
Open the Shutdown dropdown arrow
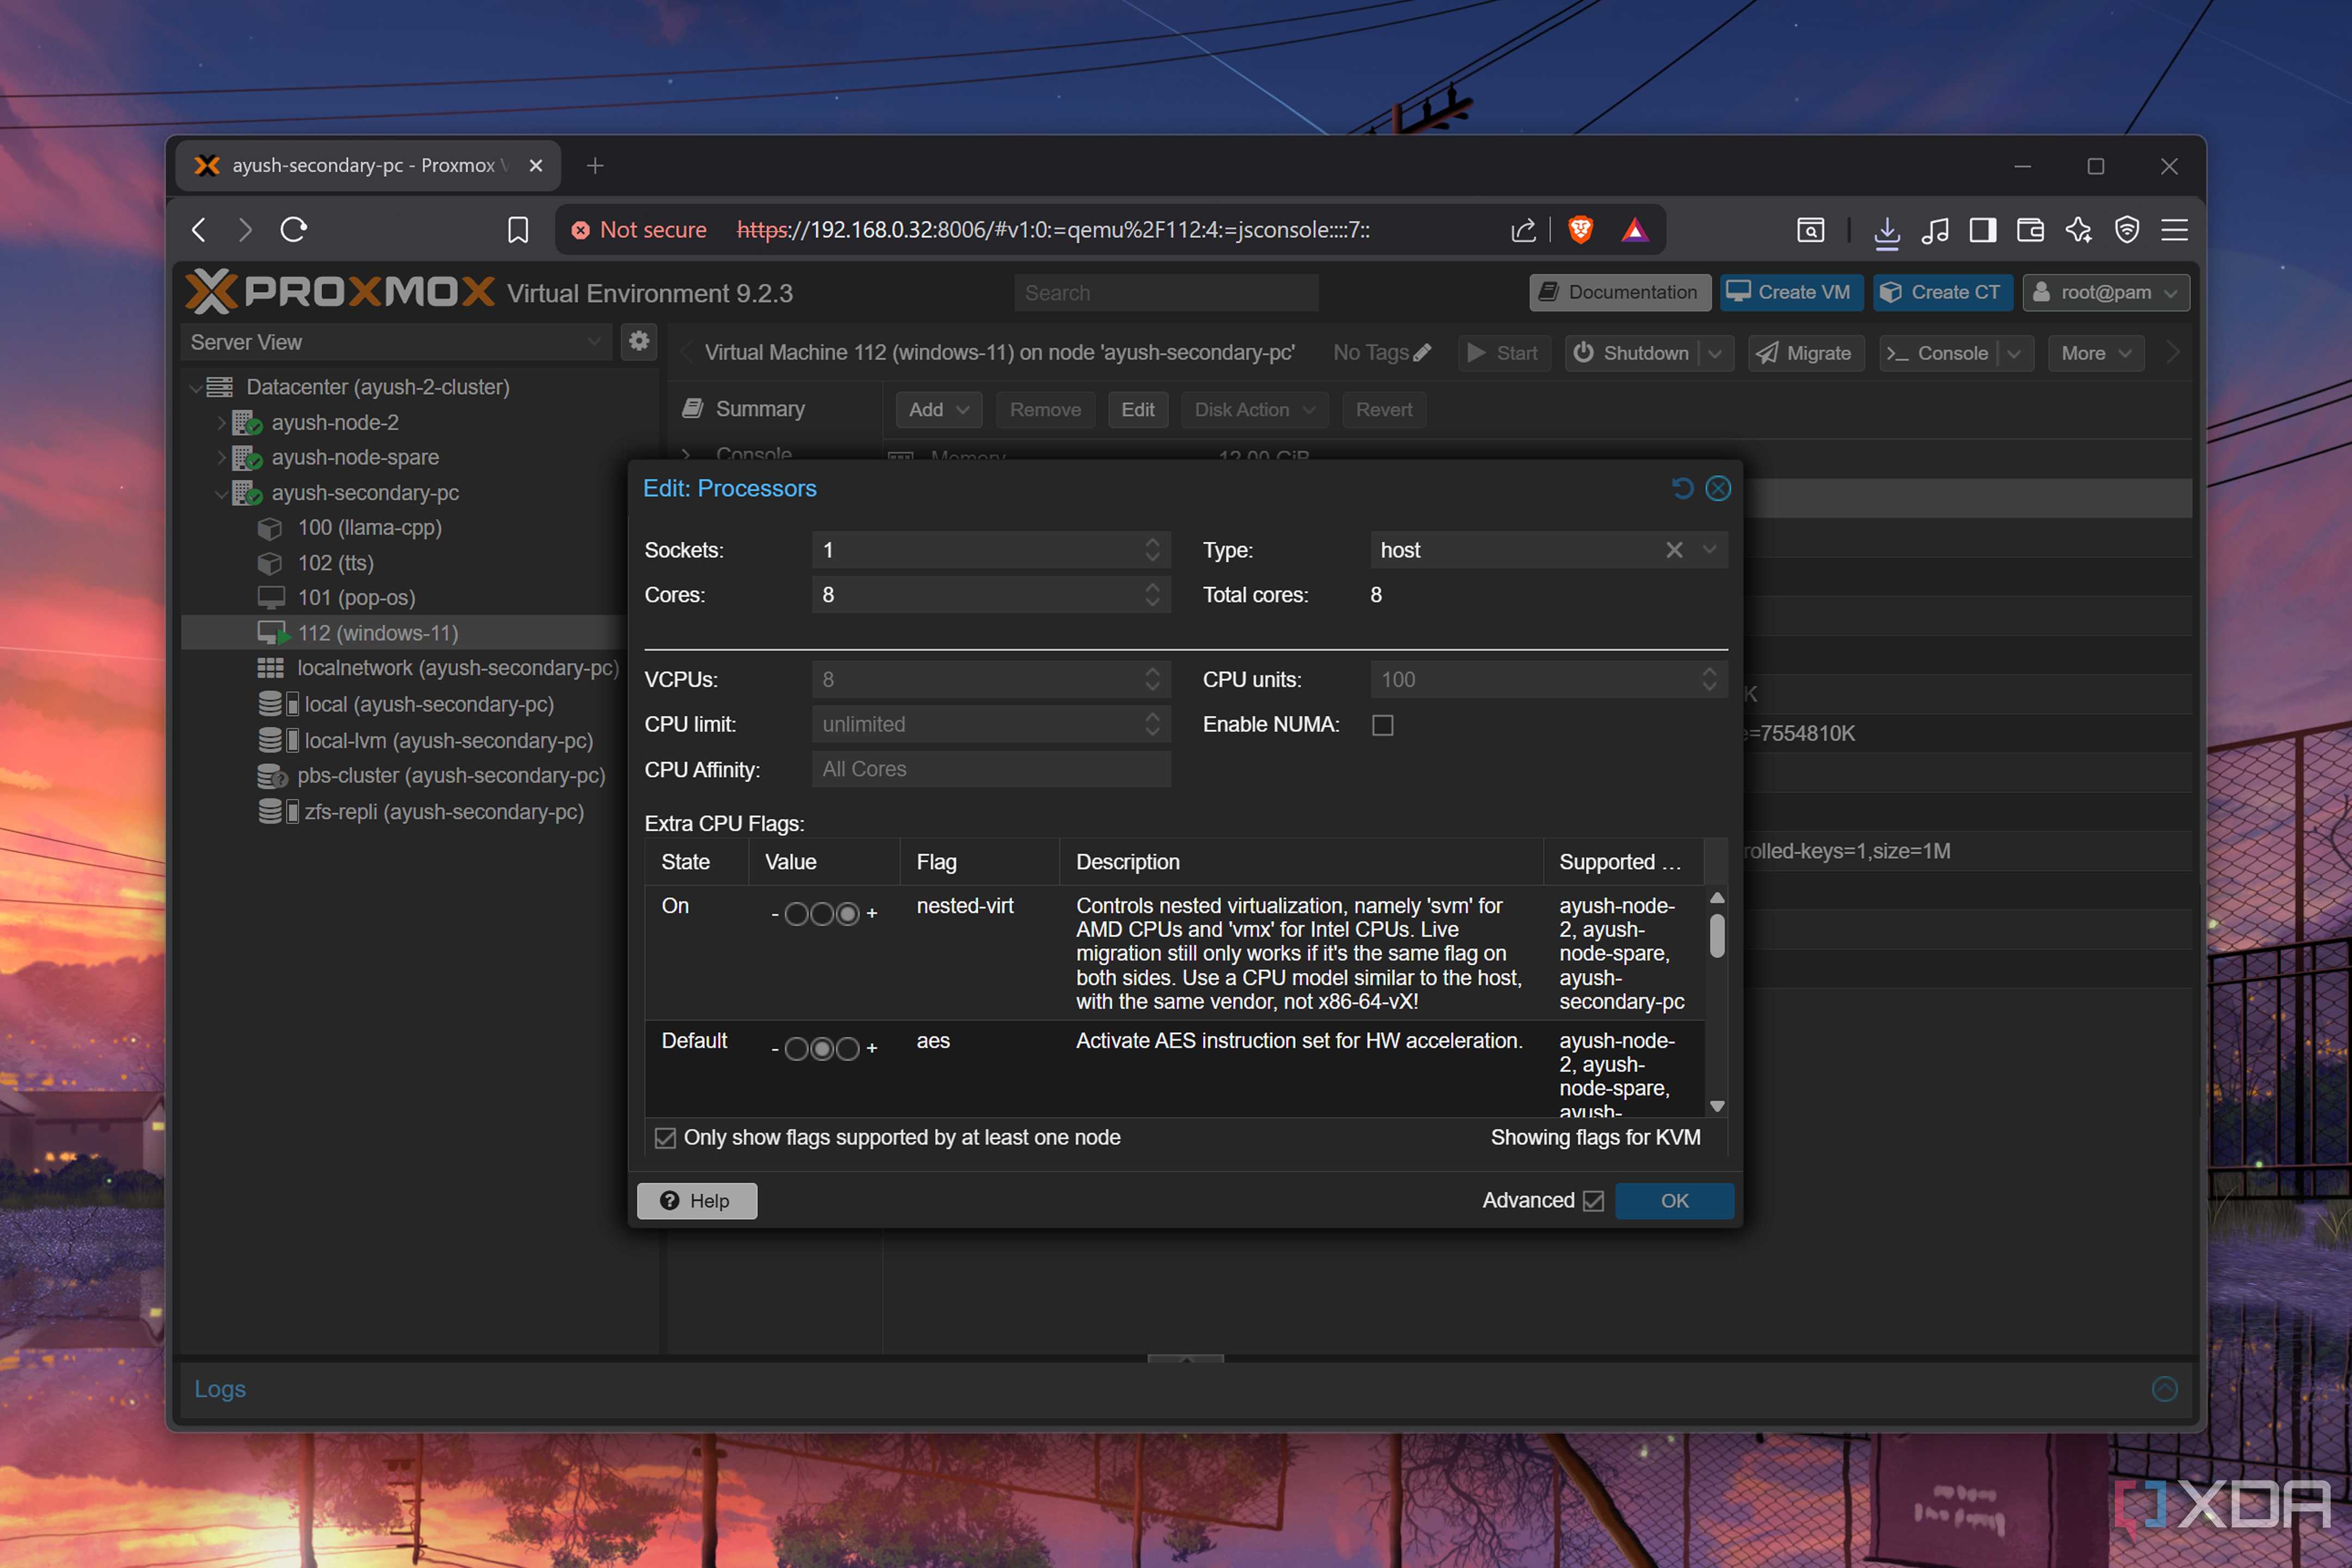(x=1715, y=353)
